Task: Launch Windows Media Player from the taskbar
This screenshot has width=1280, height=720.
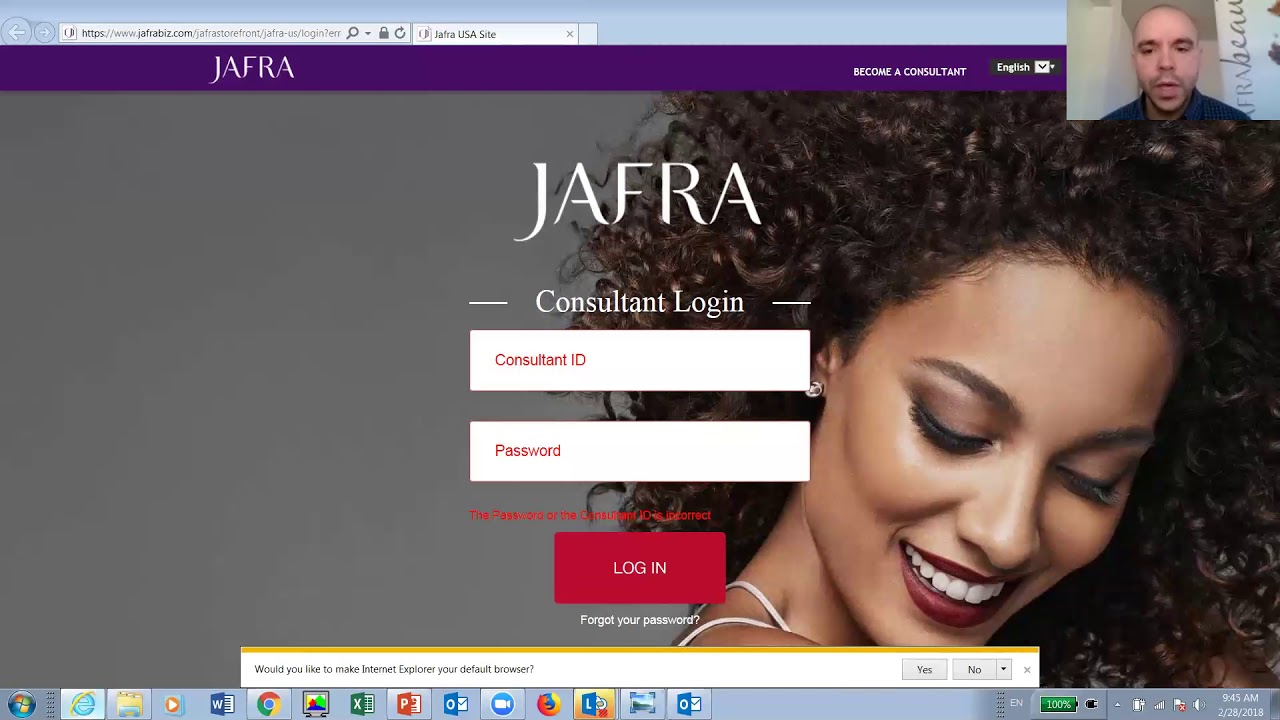Action: [172, 705]
